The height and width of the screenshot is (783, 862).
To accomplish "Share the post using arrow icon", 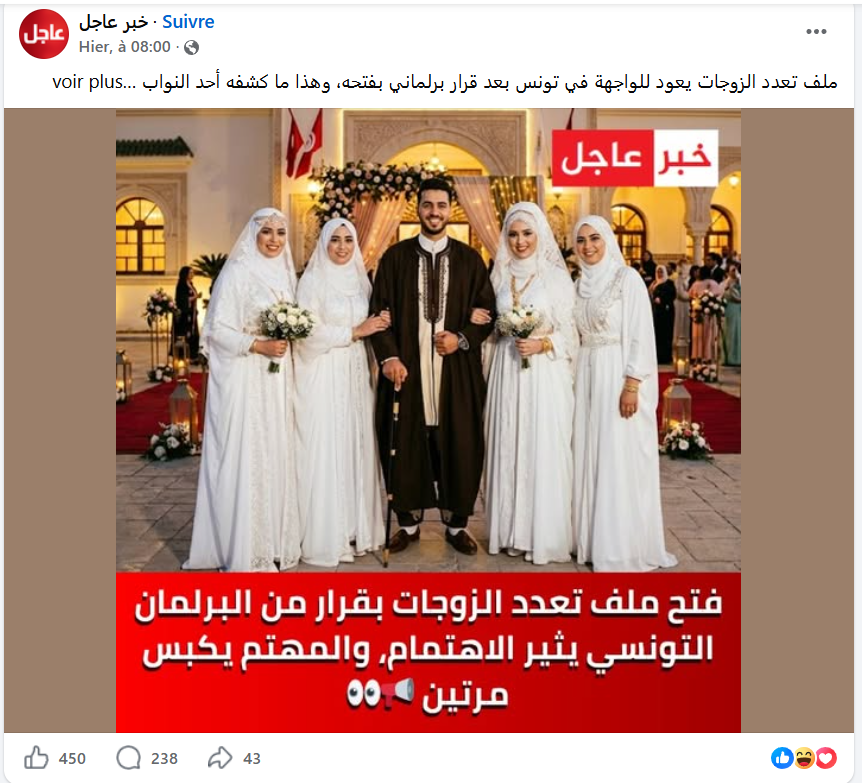I will pos(220,758).
